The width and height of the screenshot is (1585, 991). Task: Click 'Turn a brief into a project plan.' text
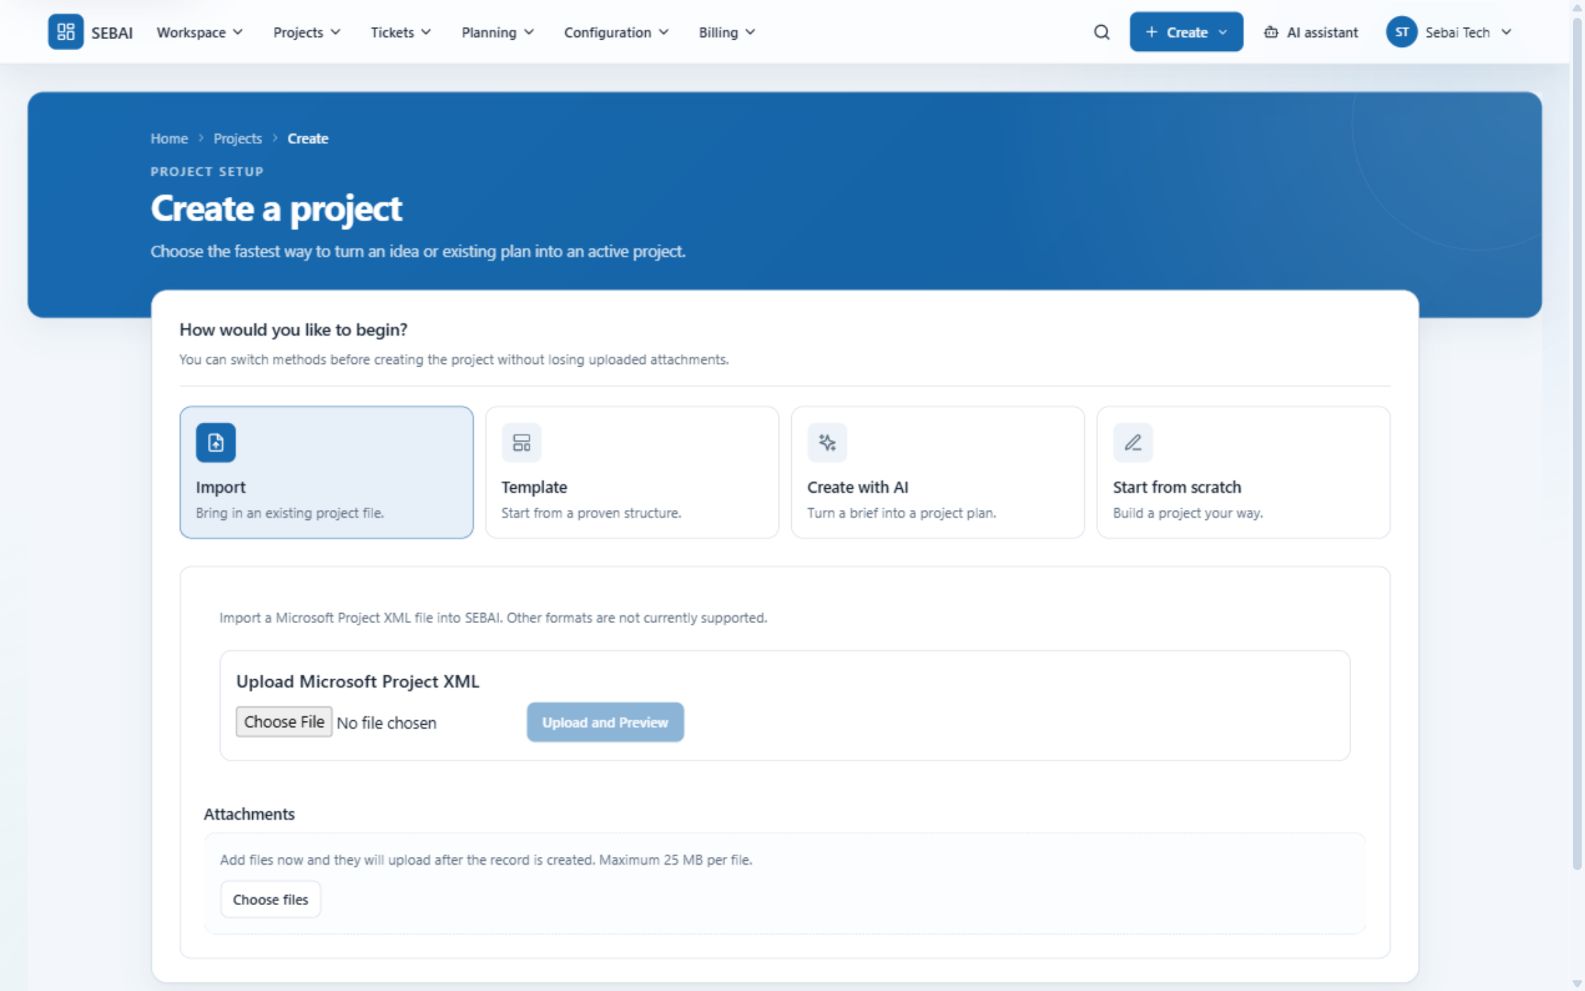coord(902,513)
